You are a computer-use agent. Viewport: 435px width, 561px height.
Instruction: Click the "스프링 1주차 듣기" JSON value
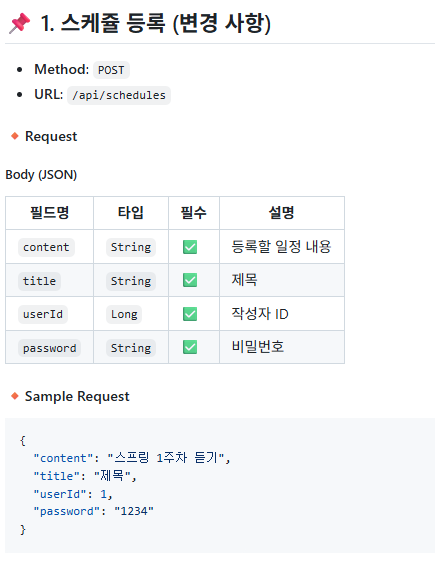pyautogui.click(x=166, y=458)
